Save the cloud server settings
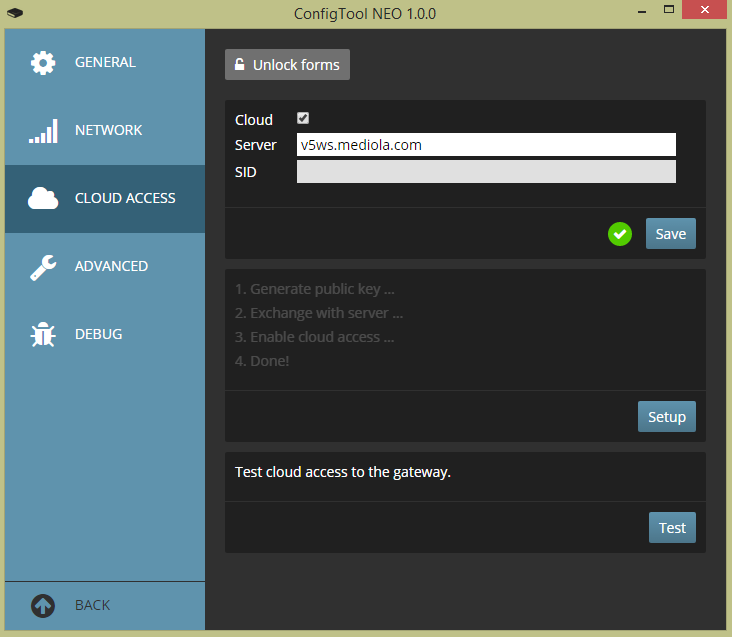The image size is (732, 637). (670, 234)
